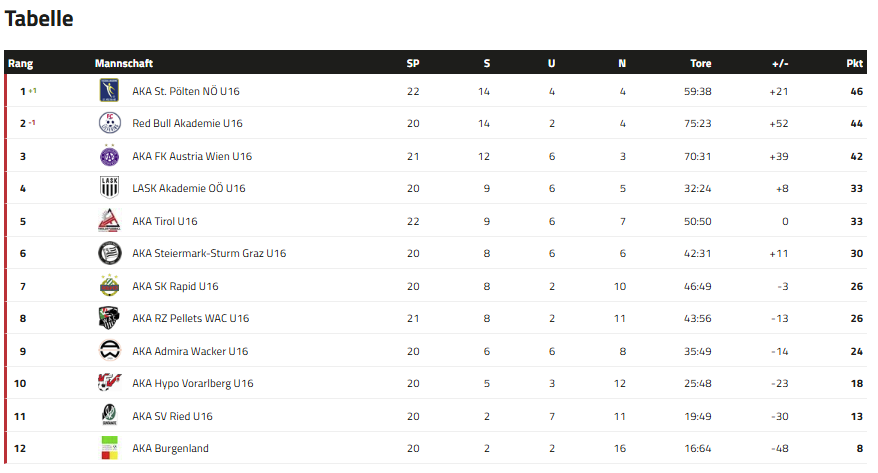878x473 pixels.
Task: Click the LASK Akademie OÖ club logo
Action: [109, 188]
